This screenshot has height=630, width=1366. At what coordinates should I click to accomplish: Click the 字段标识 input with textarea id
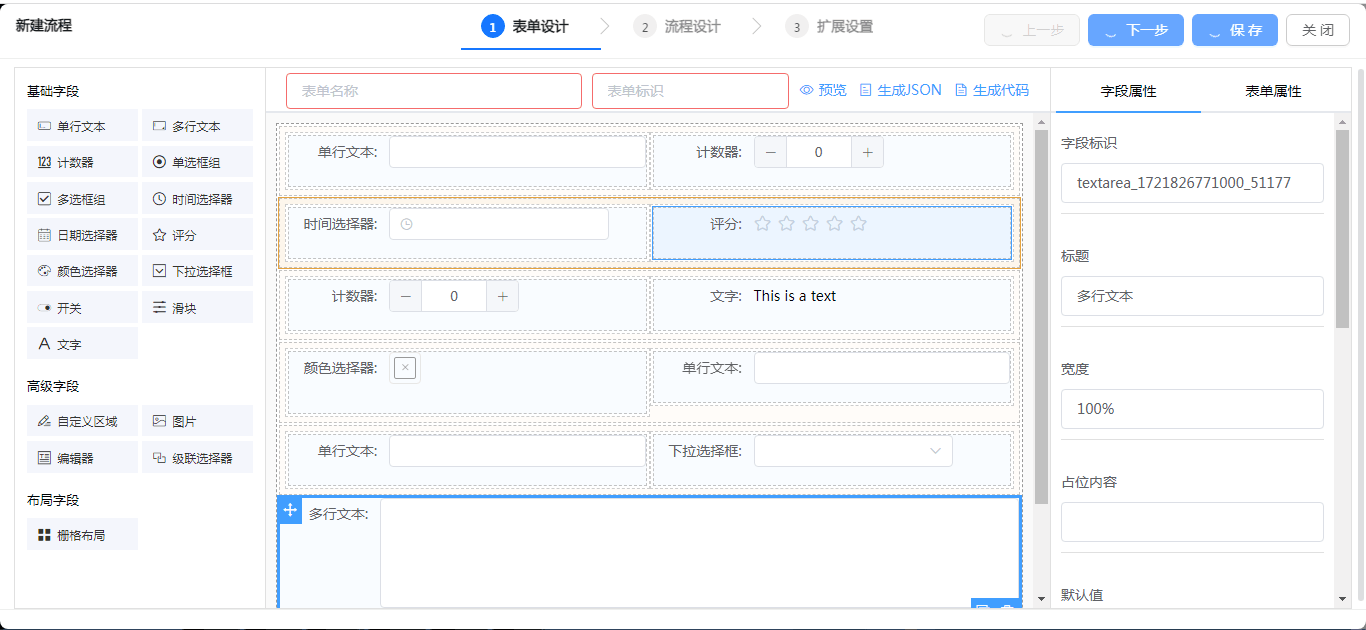tap(1192, 183)
